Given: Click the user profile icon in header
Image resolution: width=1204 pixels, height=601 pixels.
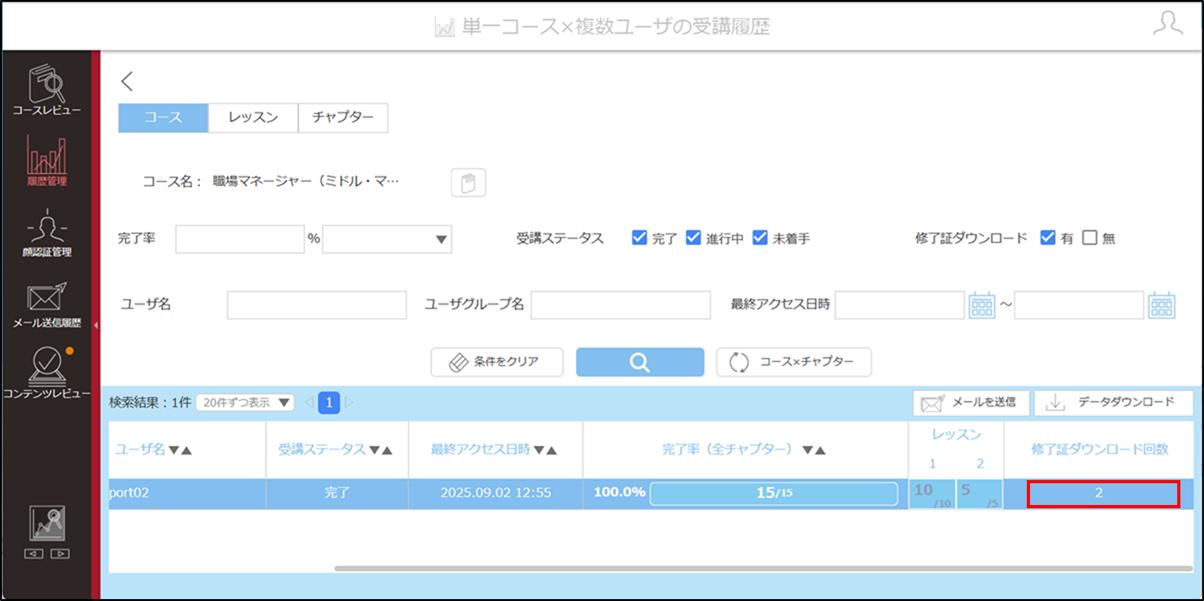Looking at the screenshot, I should 1168,24.
